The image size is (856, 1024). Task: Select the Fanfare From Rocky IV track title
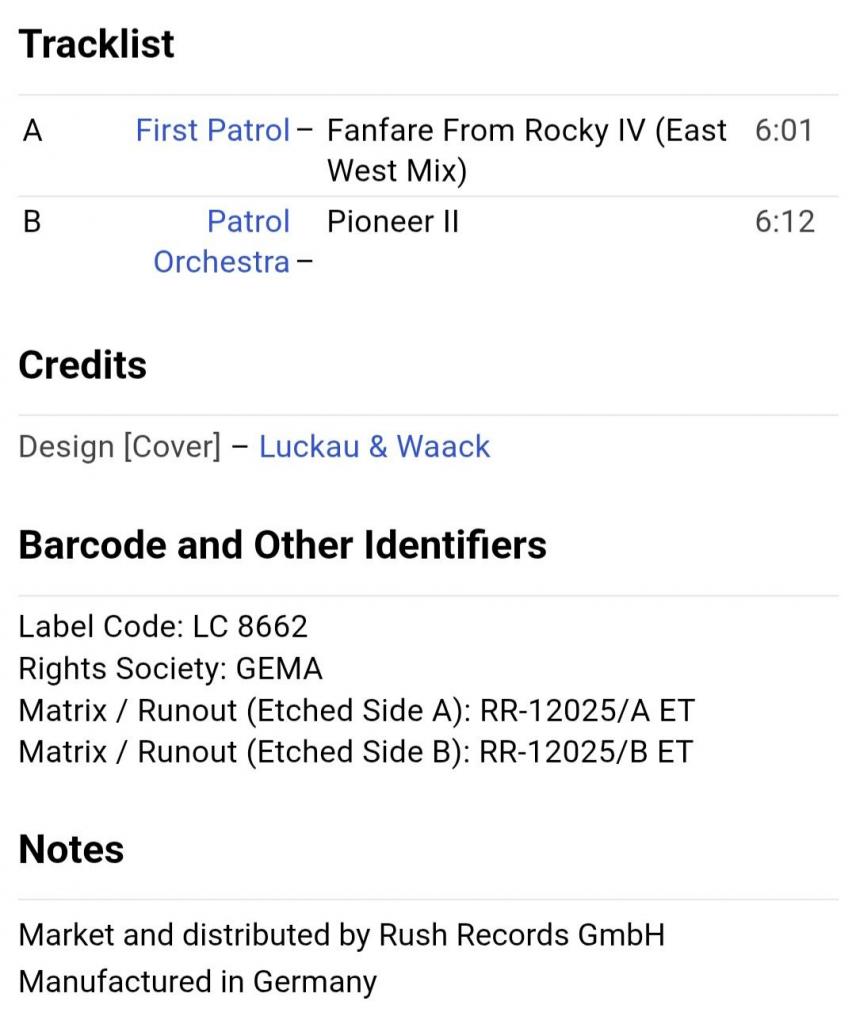(x=526, y=150)
